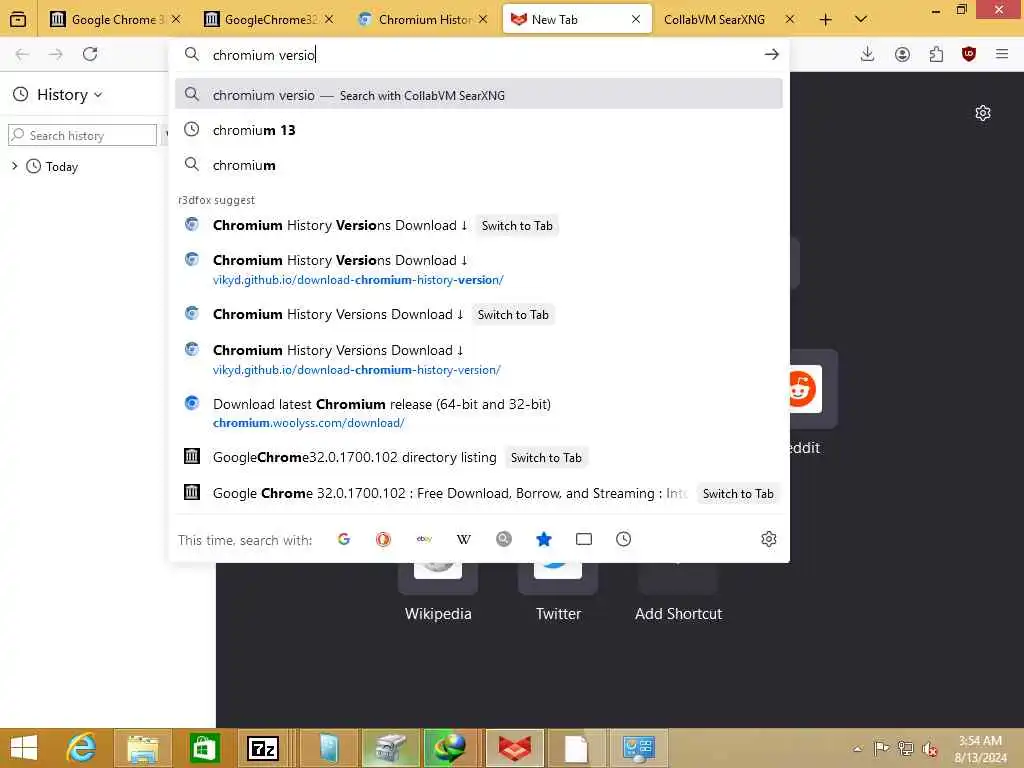1024x768 pixels.
Task: Open 7-Zip from the taskbar
Action: click(x=263, y=748)
